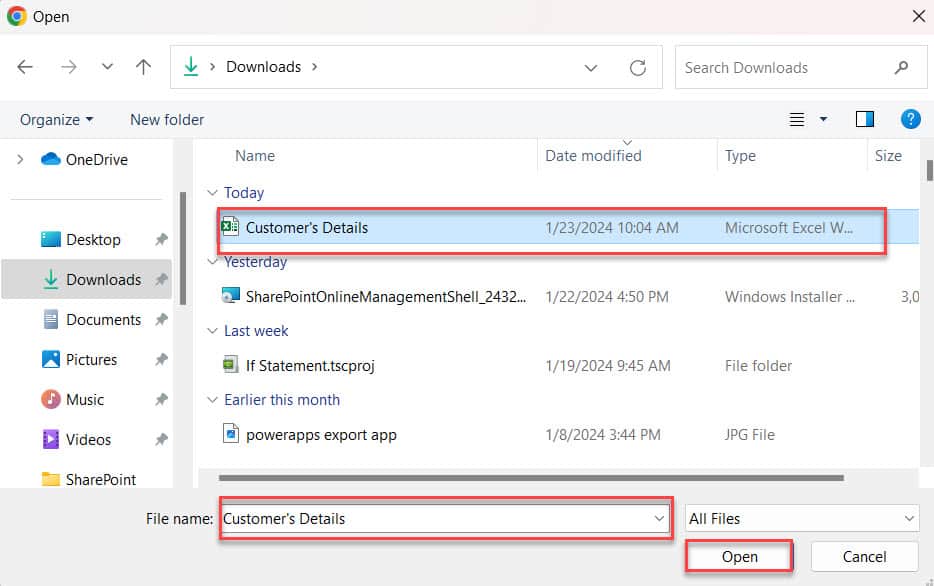
Task: Collapse the Earlier this month group
Action: coord(212,400)
